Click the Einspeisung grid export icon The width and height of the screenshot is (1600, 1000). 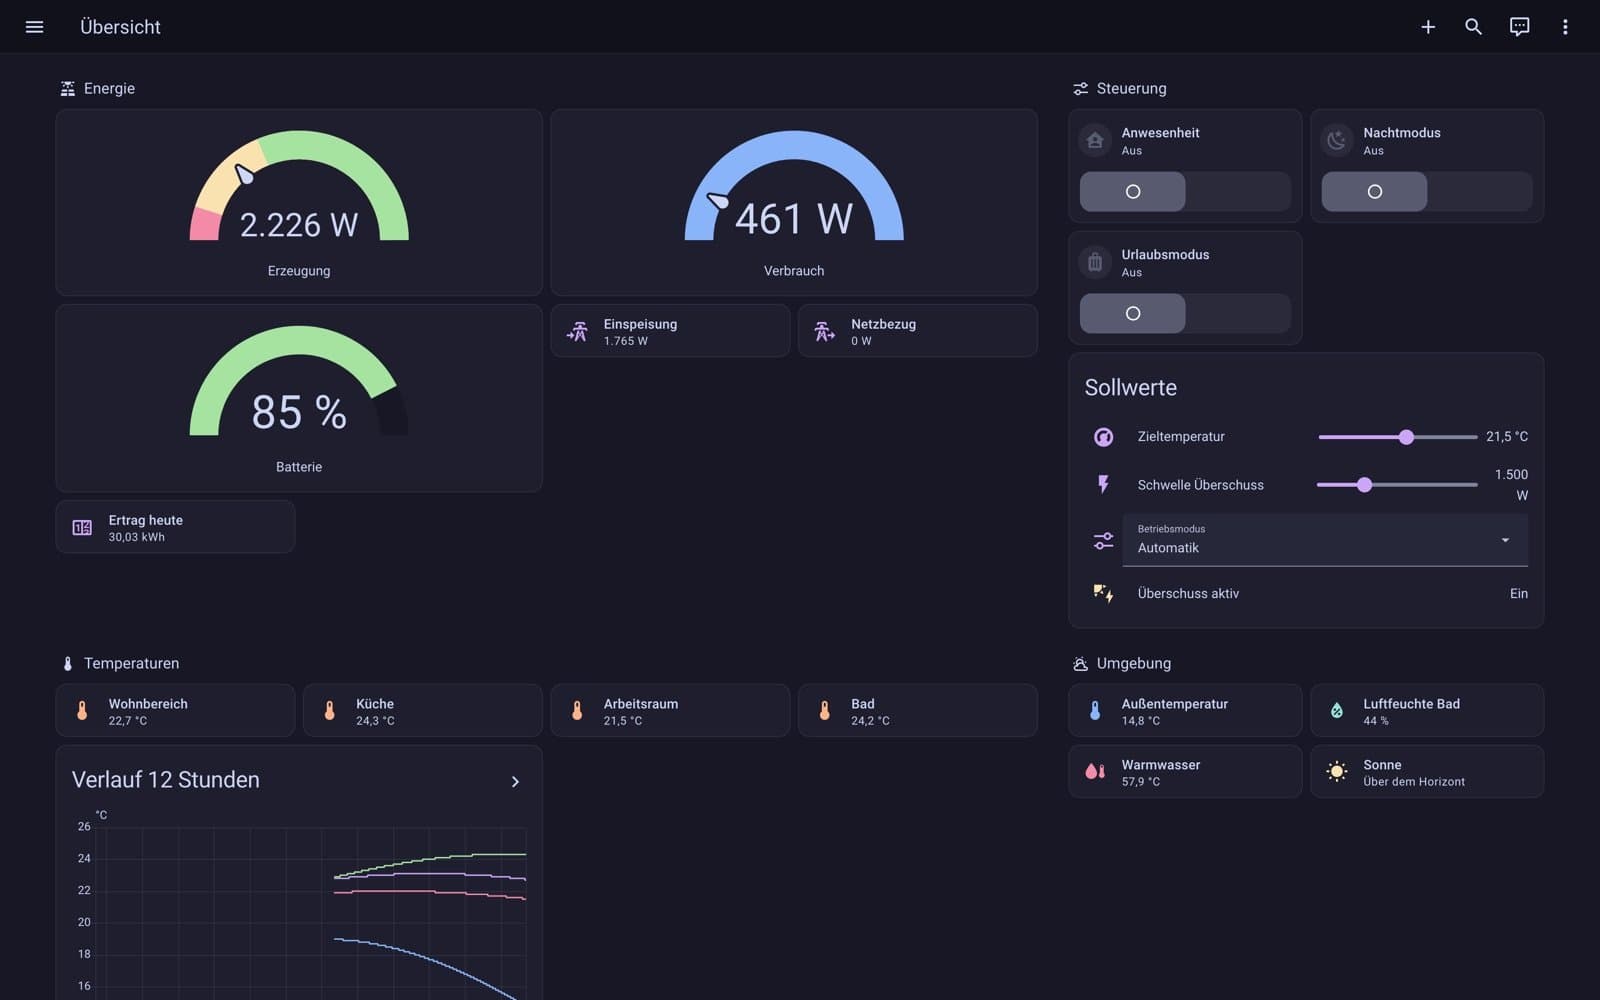click(577, 331)
